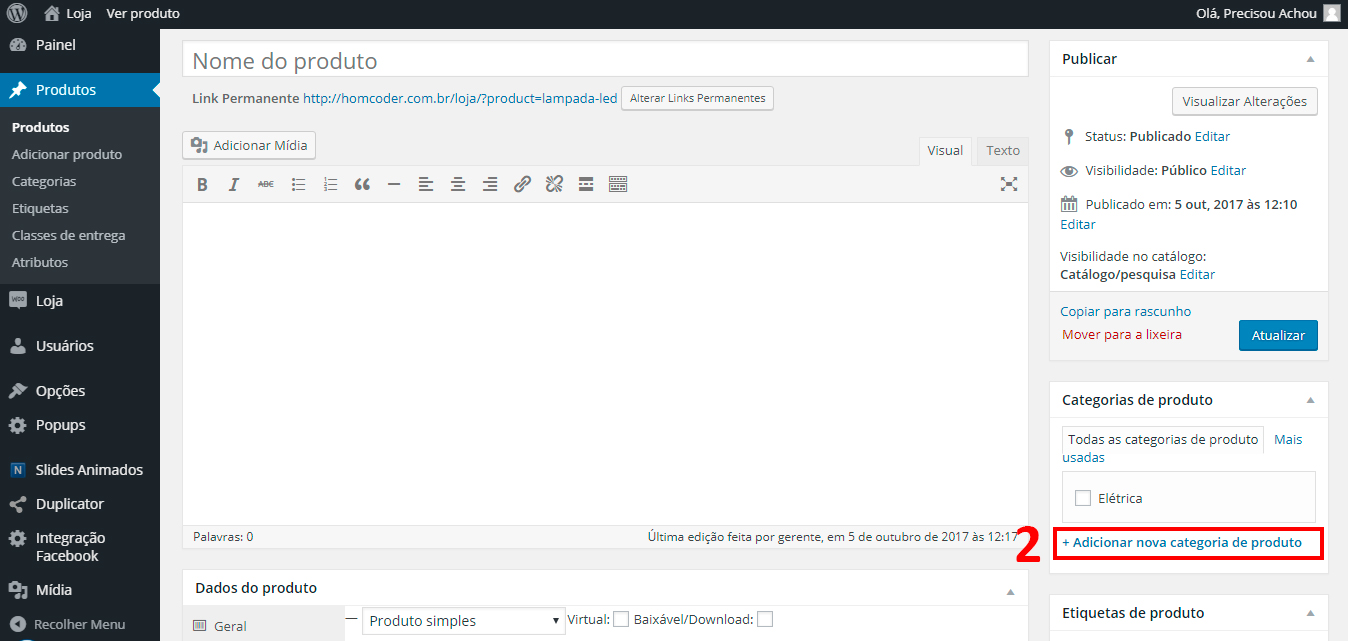Open the Produto simples type dropdown
Screen dimensions: 1348x641
point(463,621)
